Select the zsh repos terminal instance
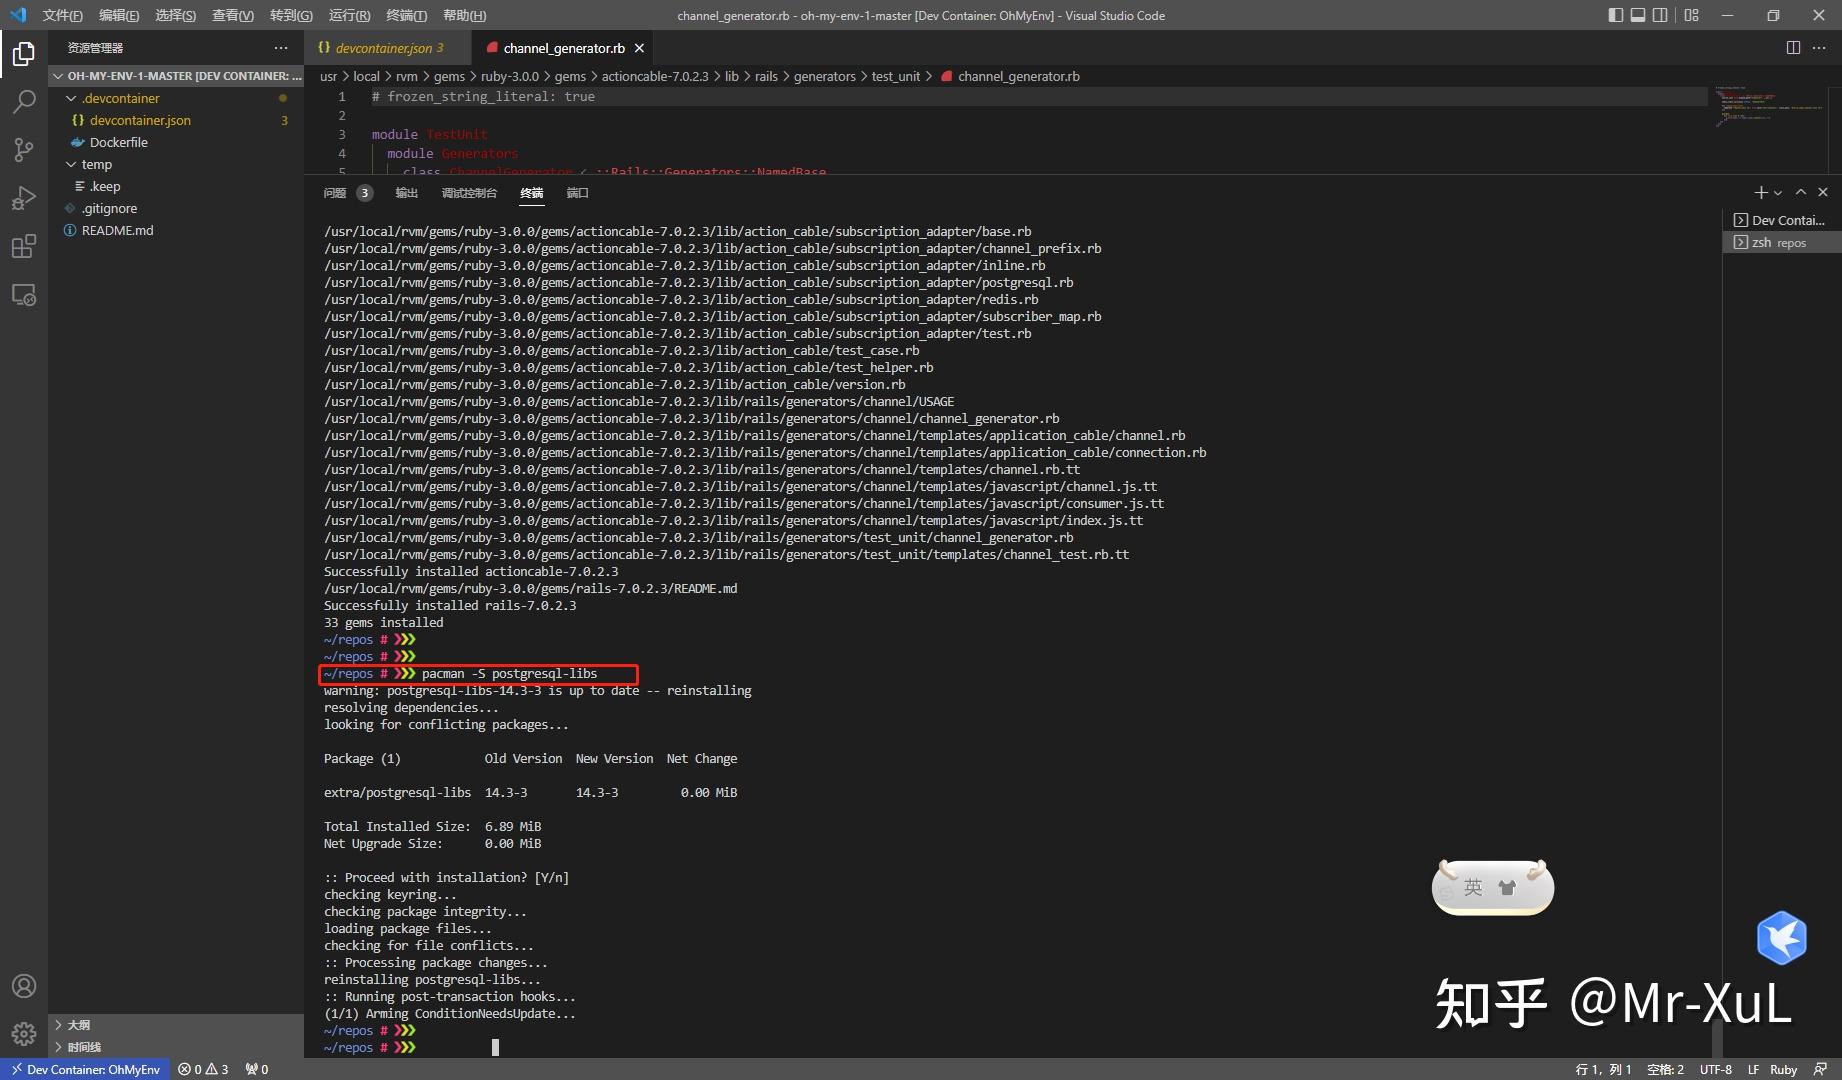The image size is (1842, 1080). point(1783,242)
